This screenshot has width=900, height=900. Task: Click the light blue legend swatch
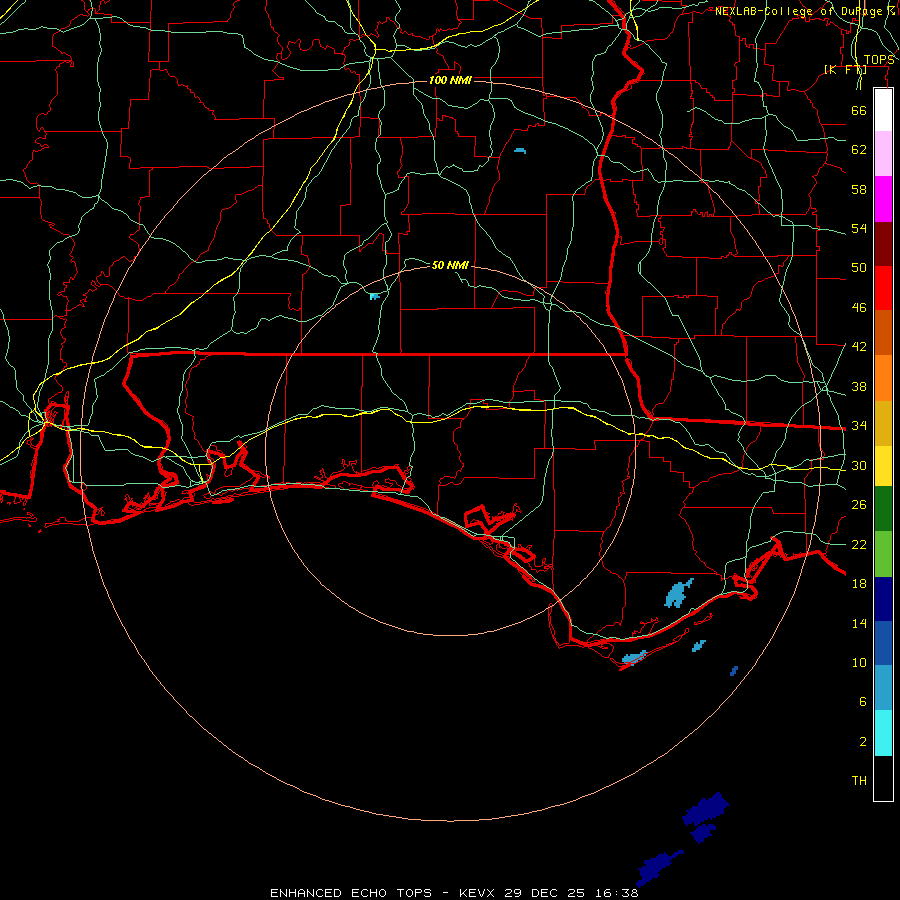coord(883,688)
